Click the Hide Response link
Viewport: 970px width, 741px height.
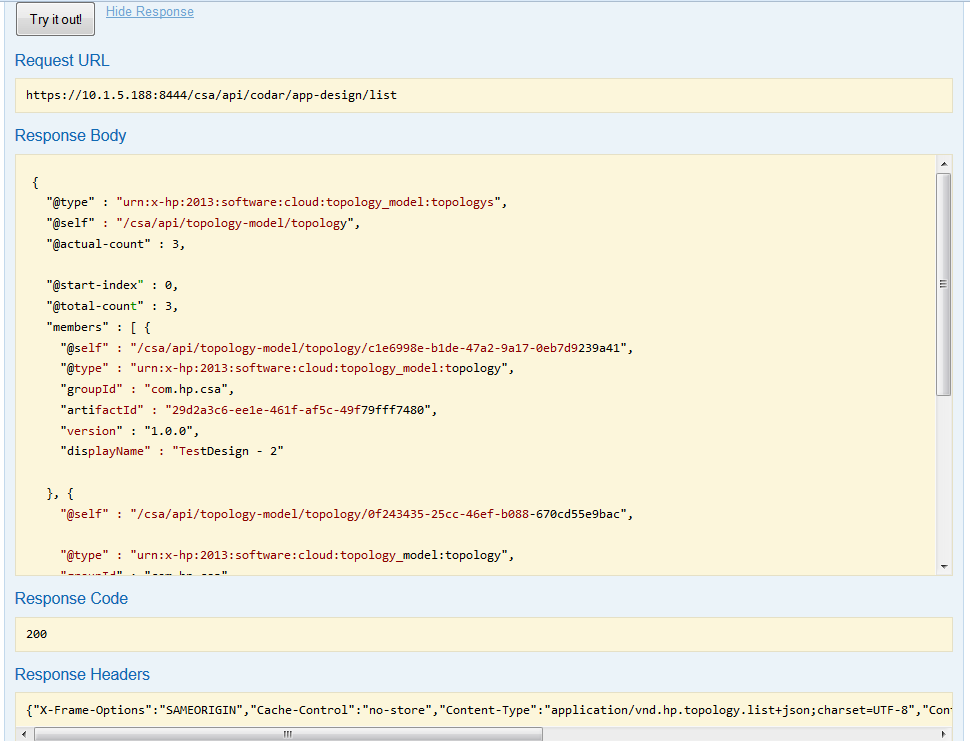(150, 12)
